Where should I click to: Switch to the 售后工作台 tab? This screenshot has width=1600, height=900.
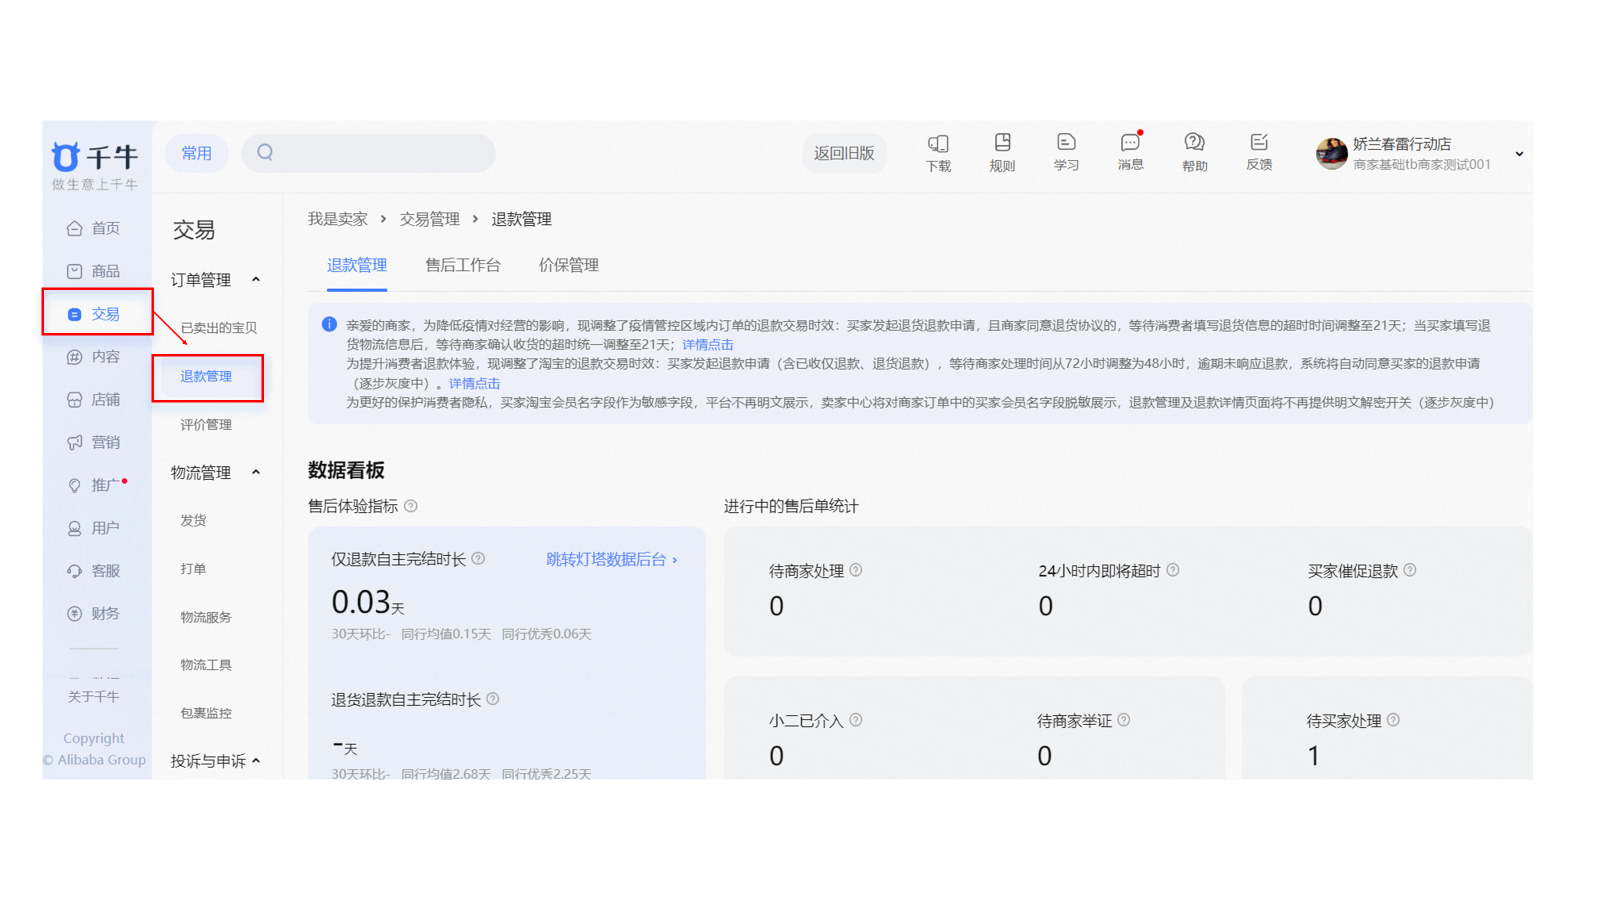[462, 265]
